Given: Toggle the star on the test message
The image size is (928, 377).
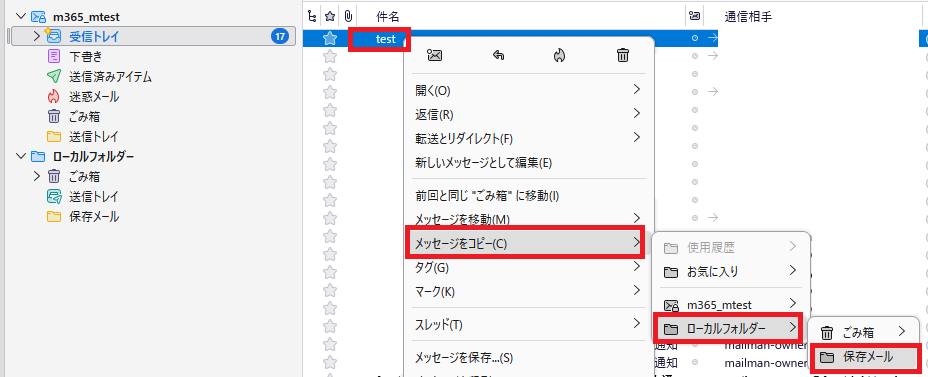Looking at the screenshot, I should click(330, 38).
